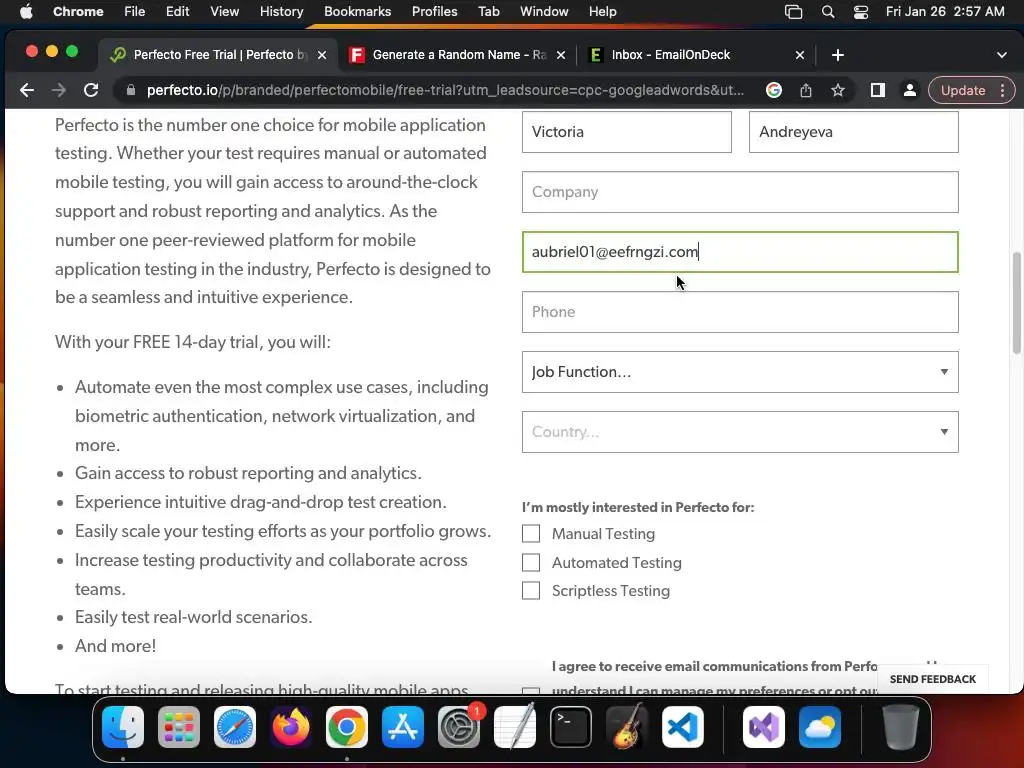Open a new tab with plus button

838,56
